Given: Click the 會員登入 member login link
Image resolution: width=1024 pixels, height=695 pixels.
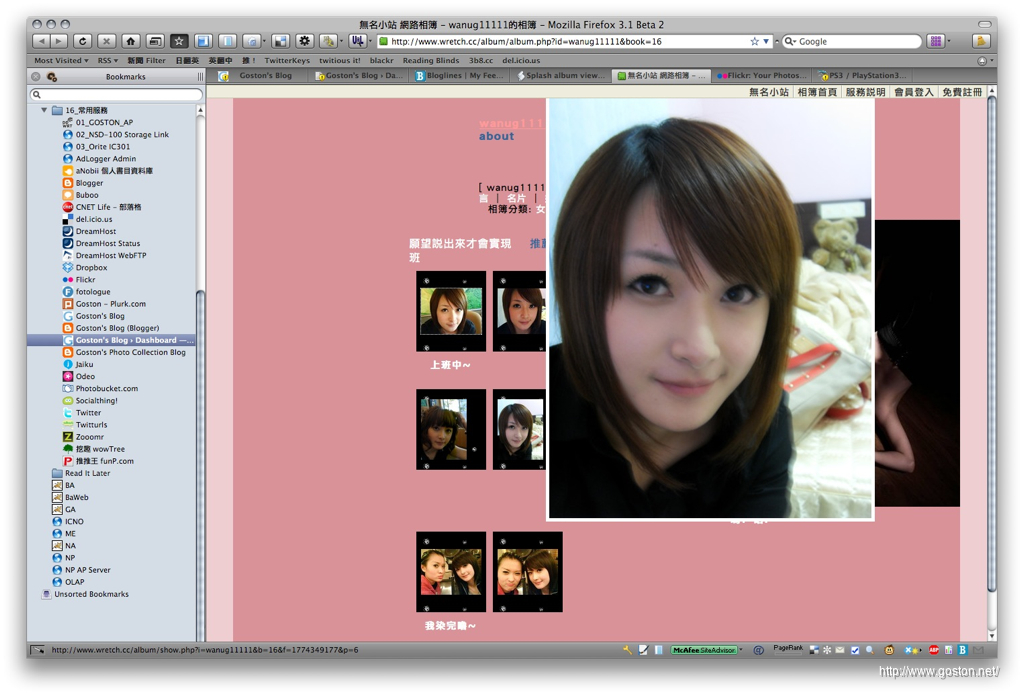Looking at the screenshot, I should [x=913, y=92].
